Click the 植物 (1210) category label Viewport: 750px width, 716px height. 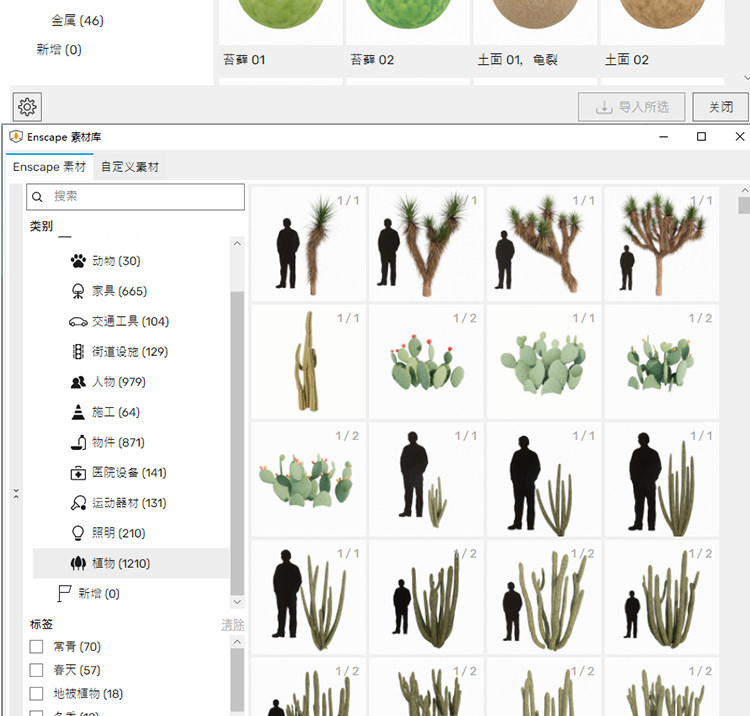click(121, 563)
